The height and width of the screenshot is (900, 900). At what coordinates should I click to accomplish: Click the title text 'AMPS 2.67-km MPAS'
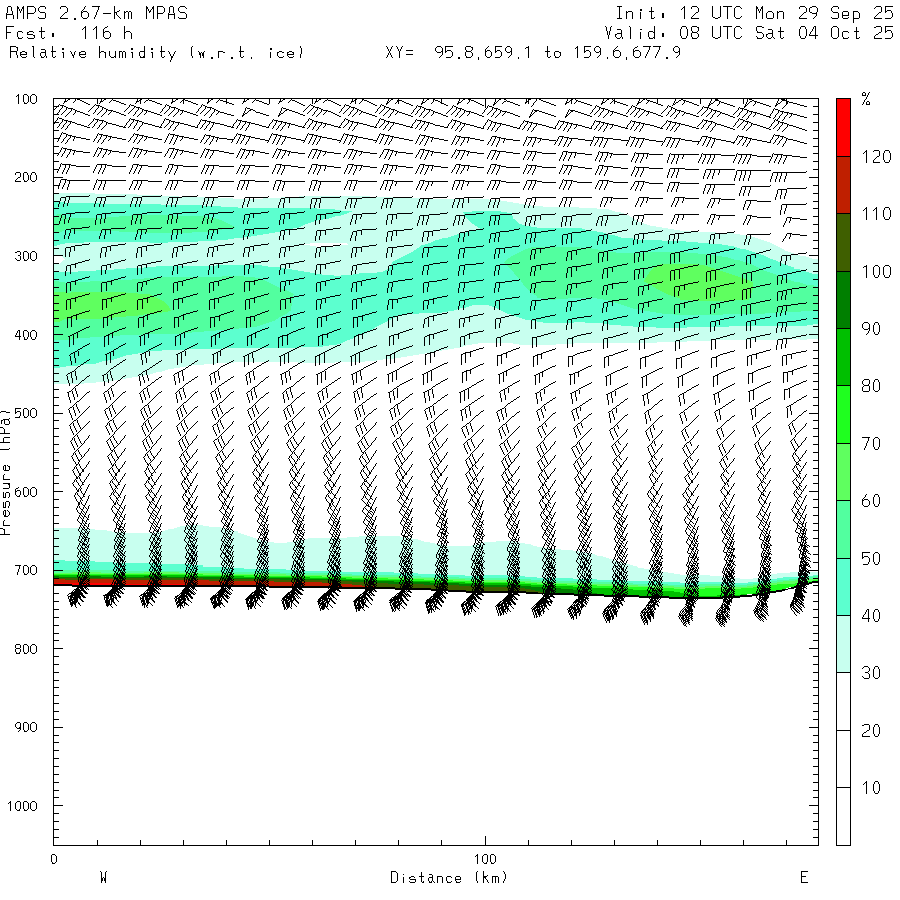click(x=96, y=13)
